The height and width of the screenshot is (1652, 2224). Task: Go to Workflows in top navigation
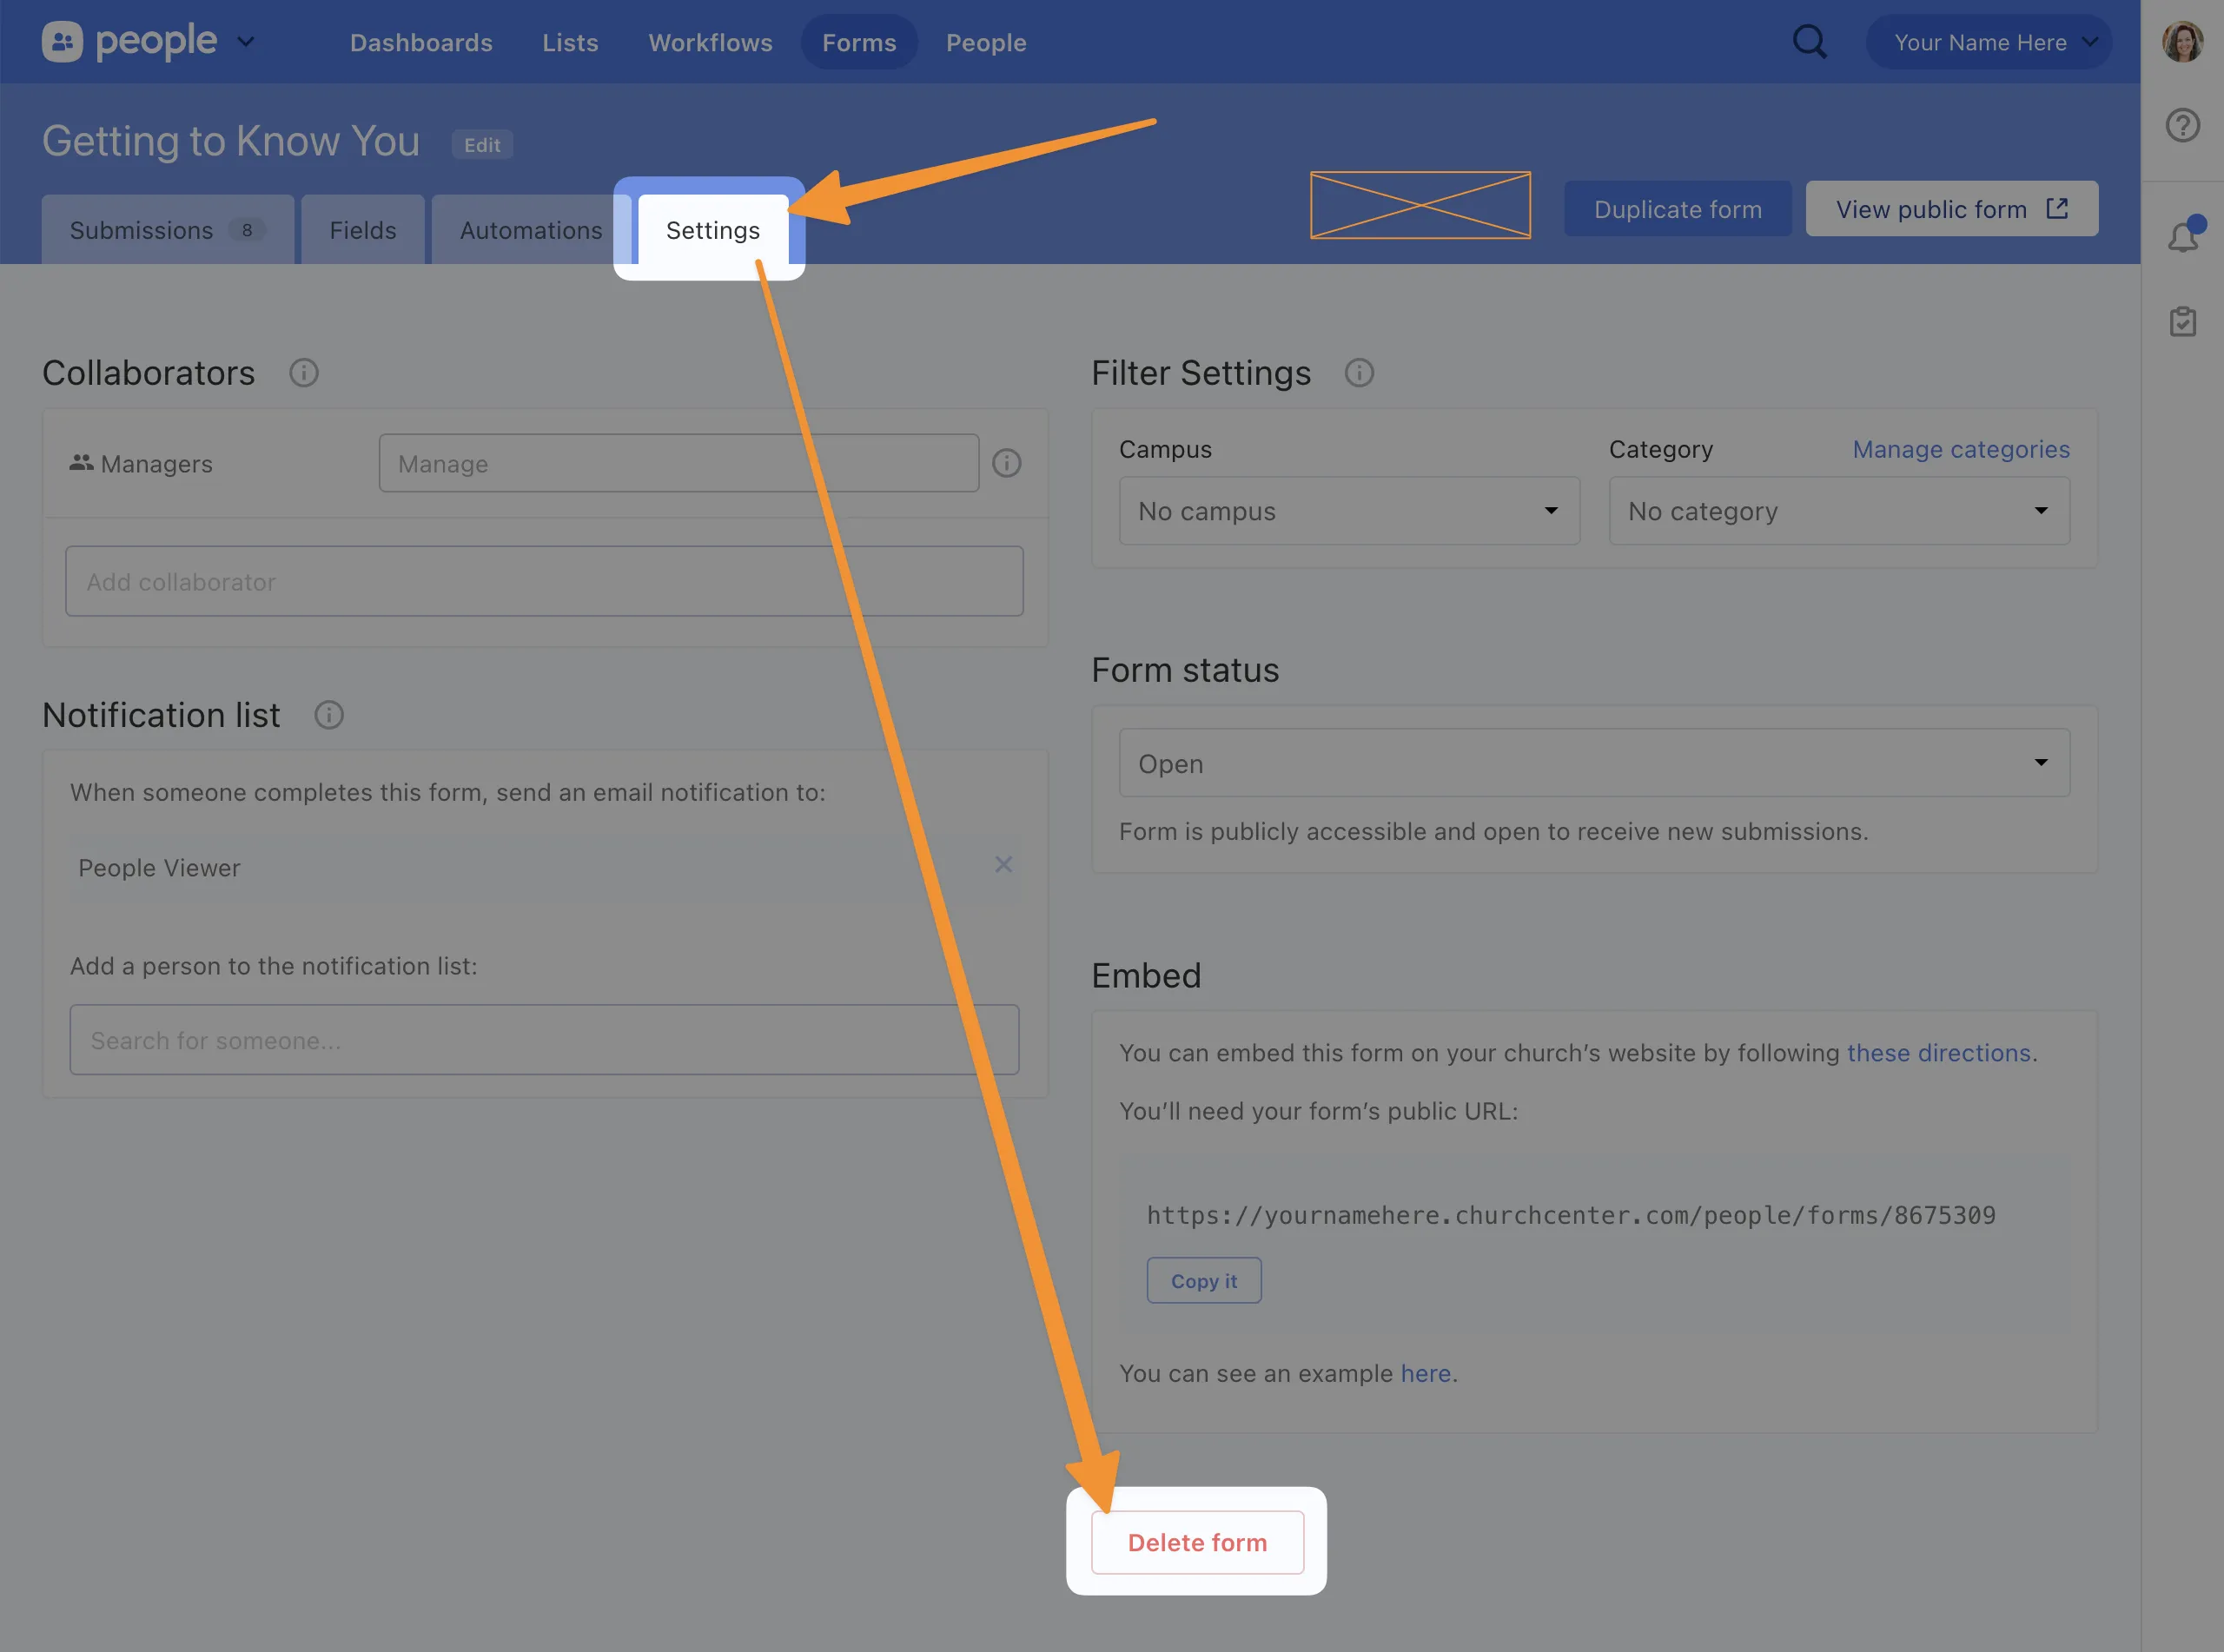[x=710, y=42]
